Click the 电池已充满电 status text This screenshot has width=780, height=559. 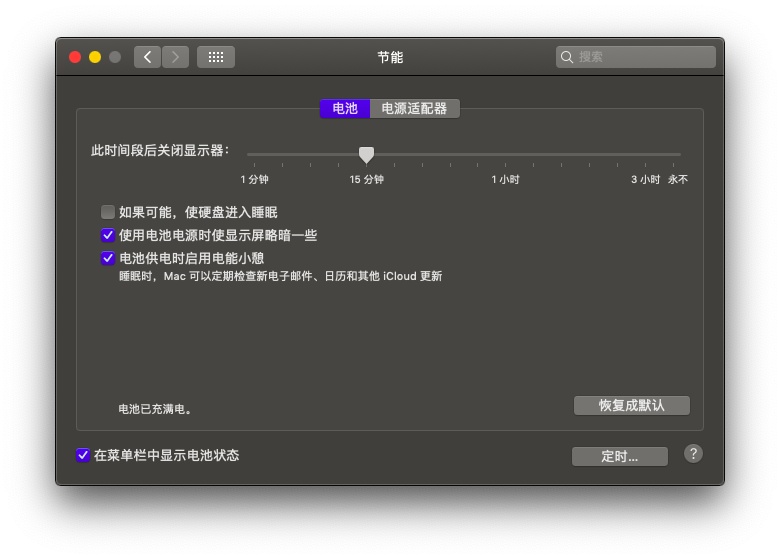(x=155, y=409)
